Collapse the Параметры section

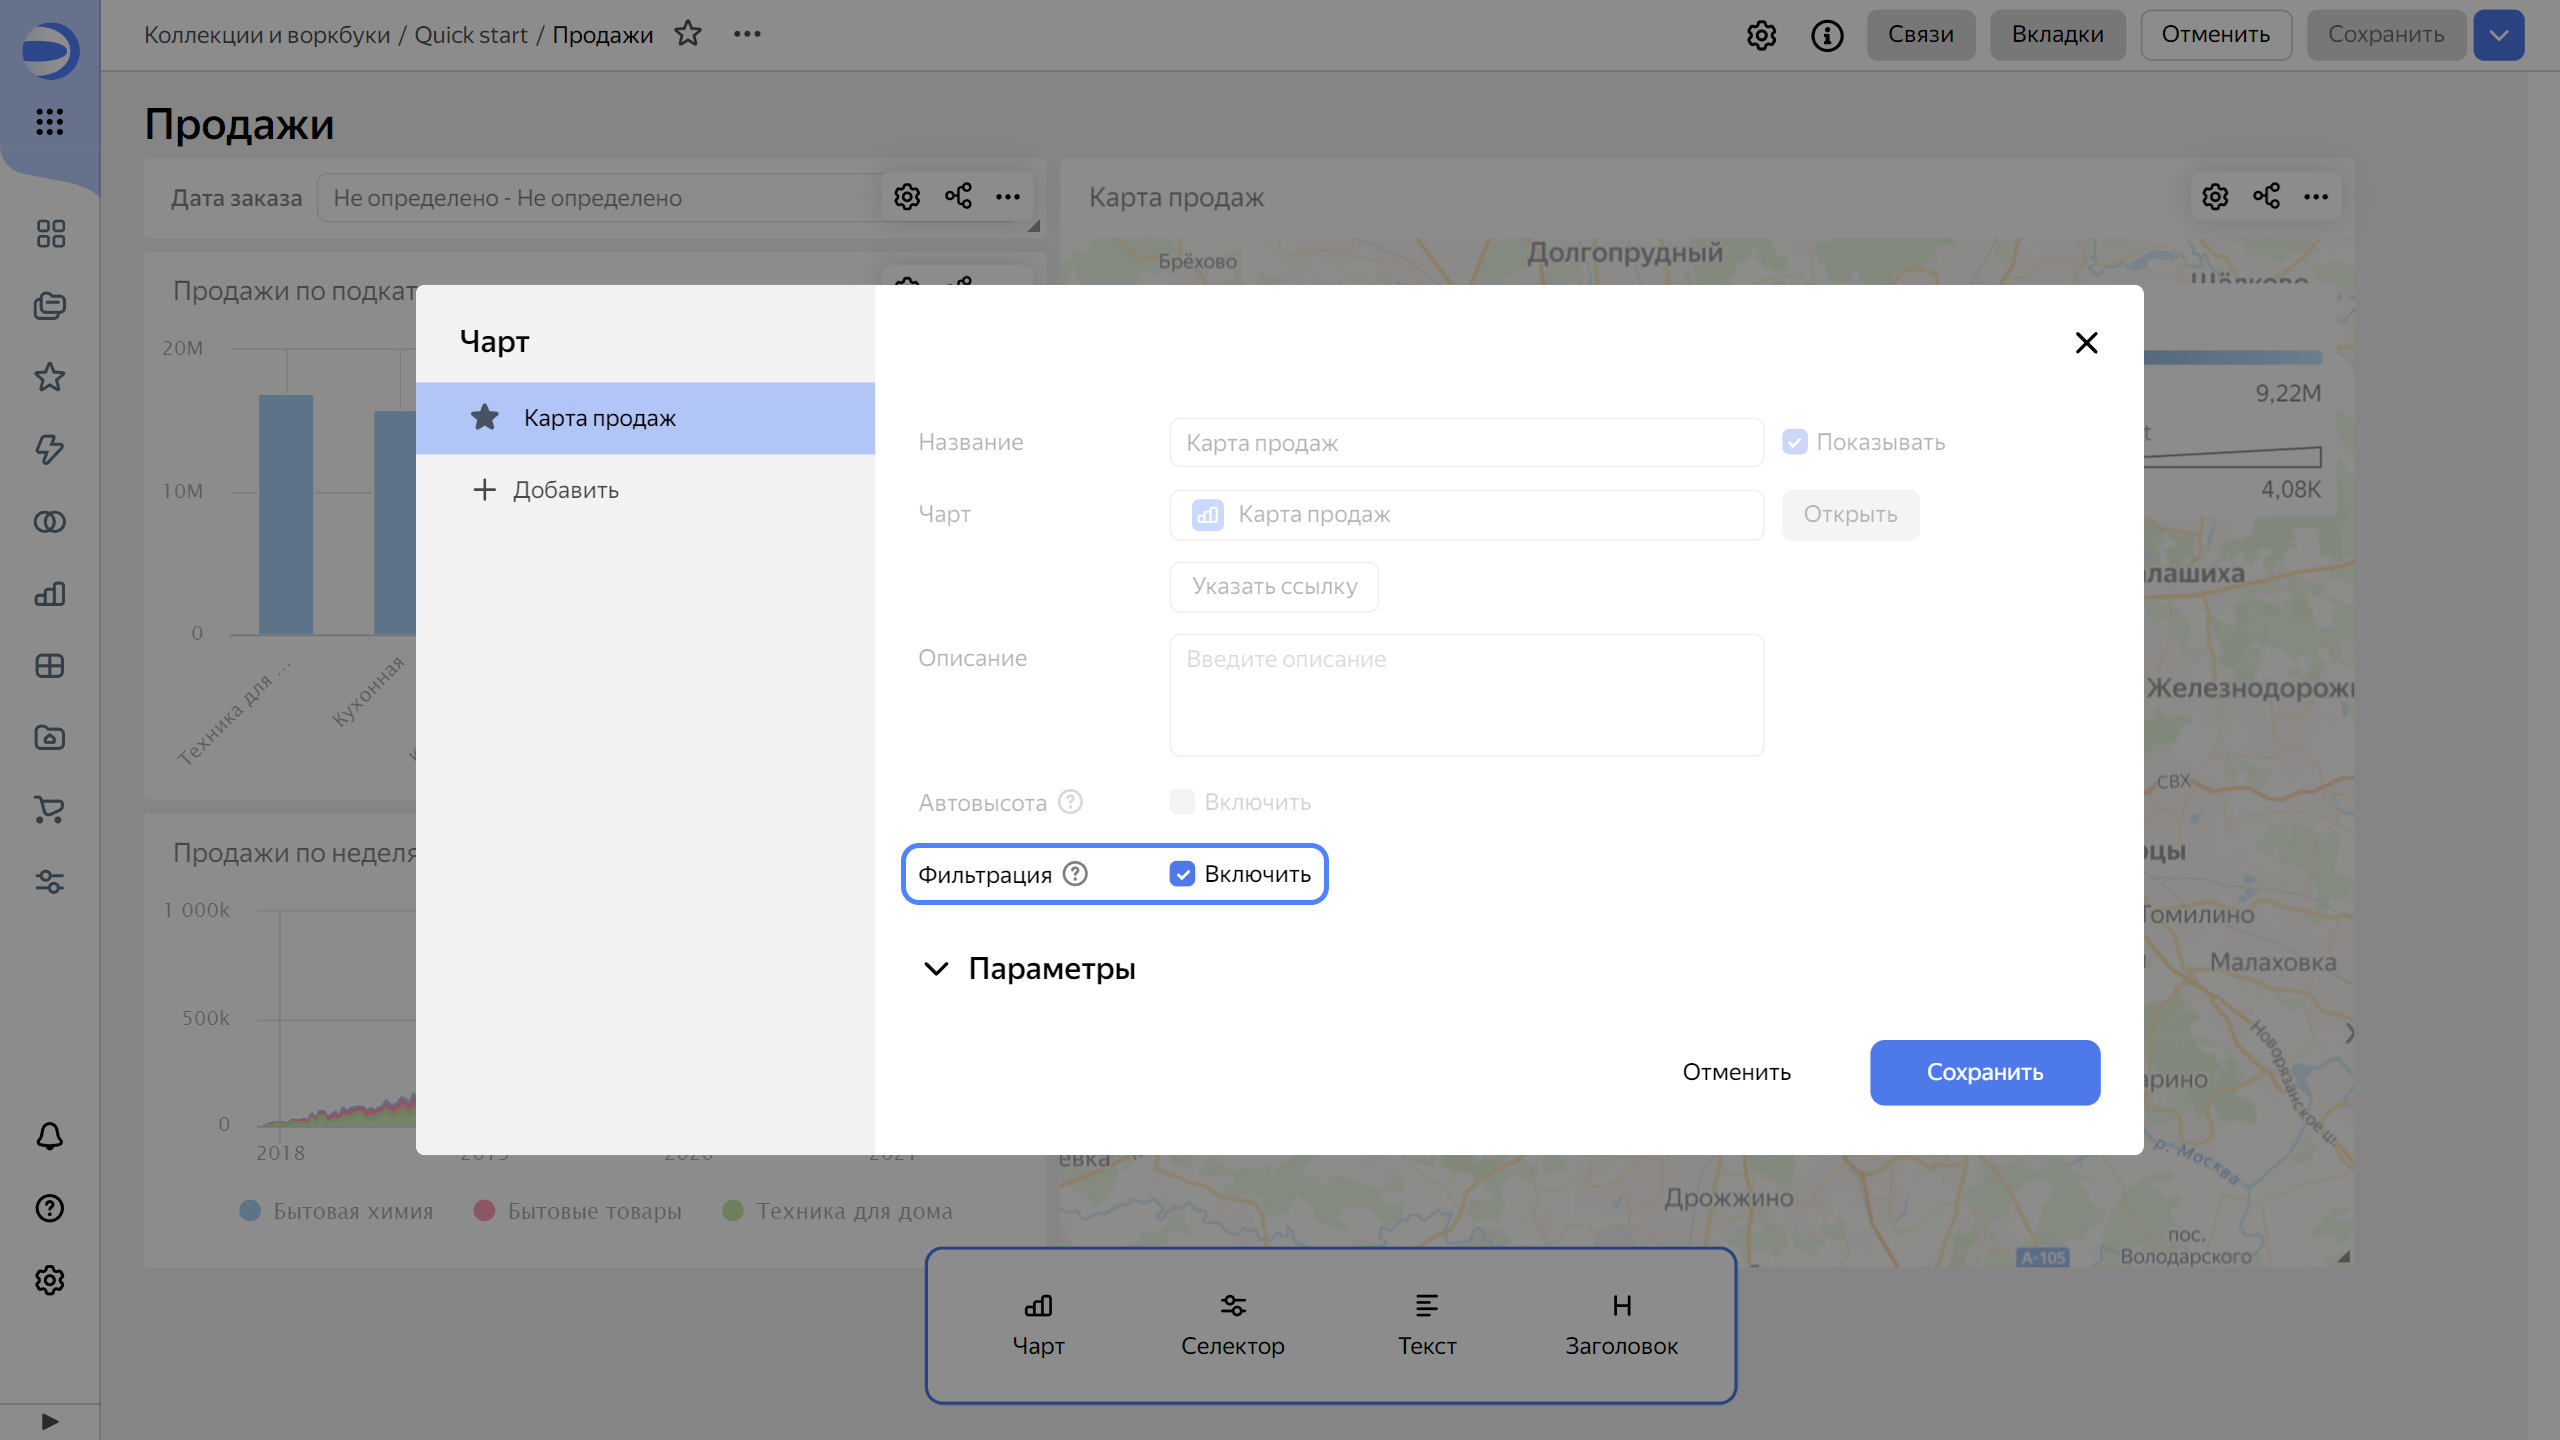coord(936,968)
